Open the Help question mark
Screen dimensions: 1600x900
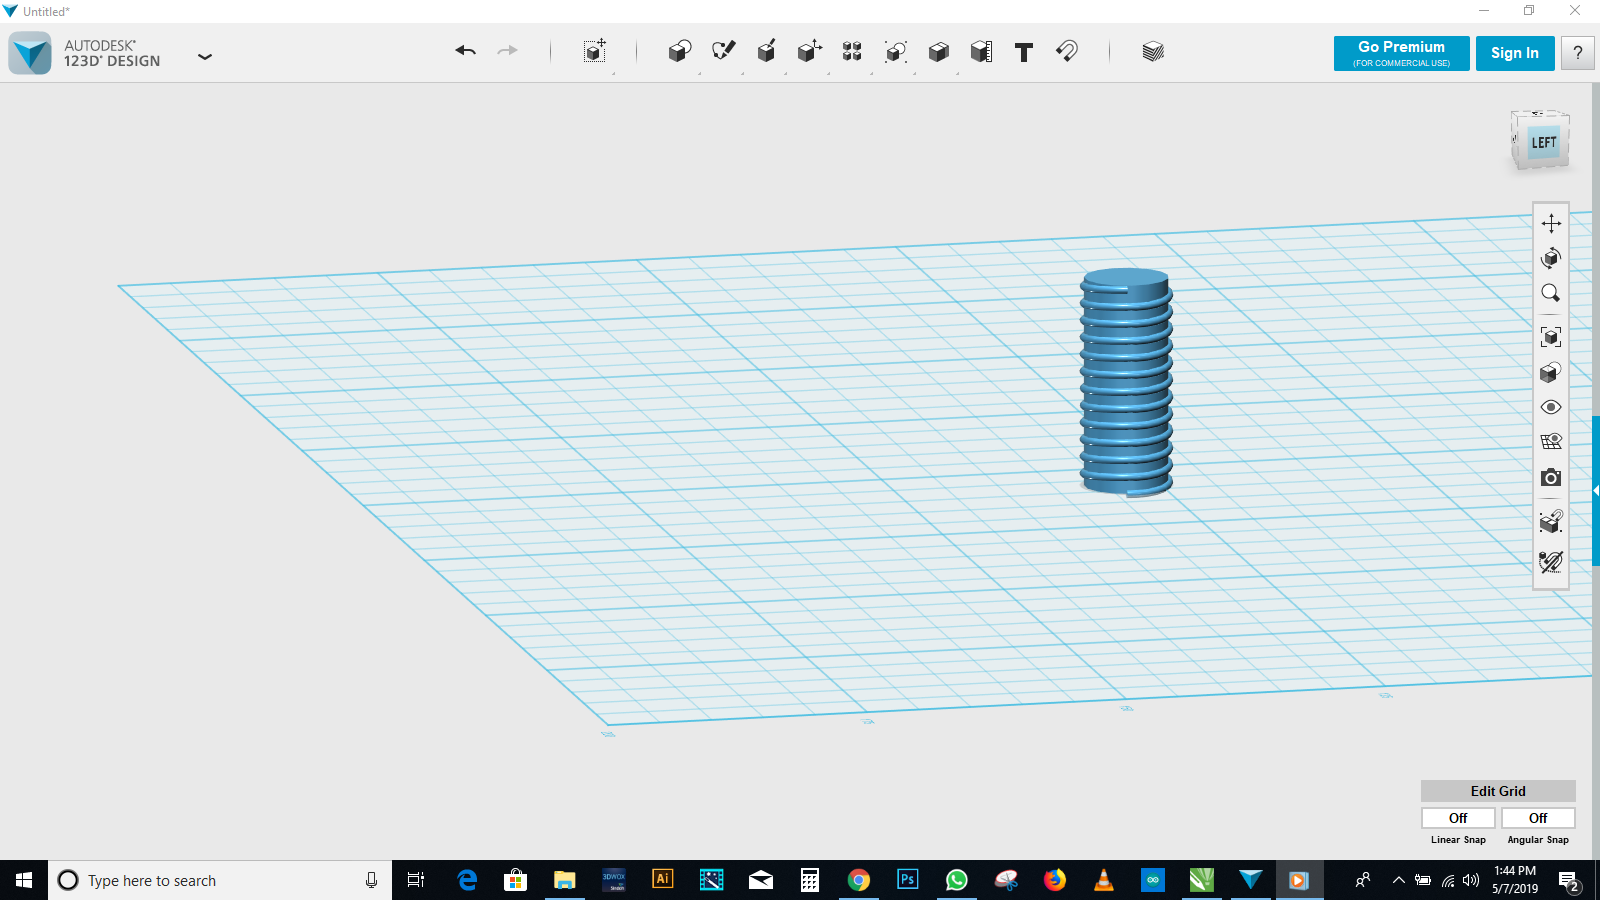[1578, 53]
